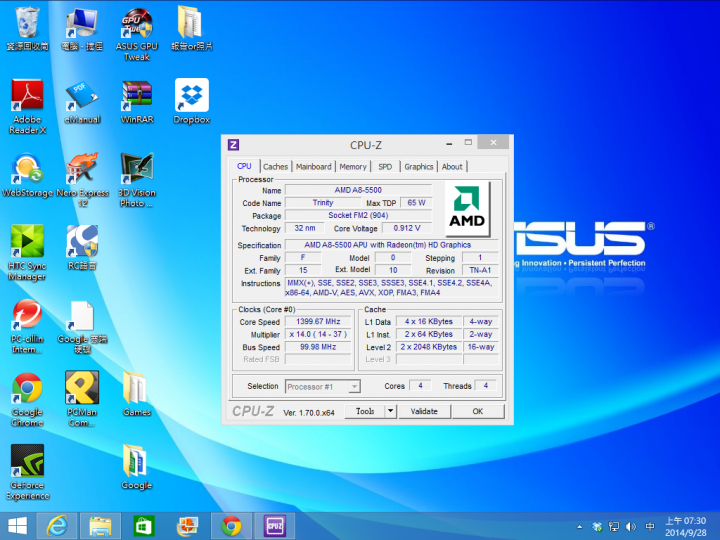
Task: Click the Bus Speed 99.98 MHz value
Action: point(318,347)
